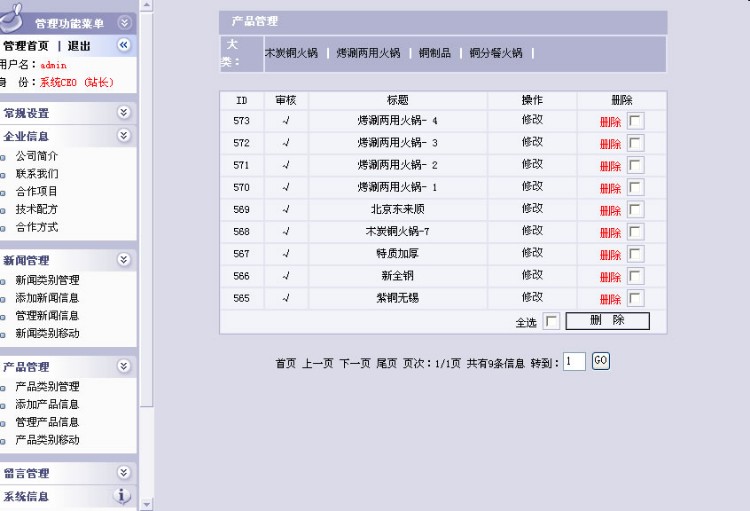Click the 删 除 batch delete button
This screenshot has width=750, height=511.
pos(607,321)
